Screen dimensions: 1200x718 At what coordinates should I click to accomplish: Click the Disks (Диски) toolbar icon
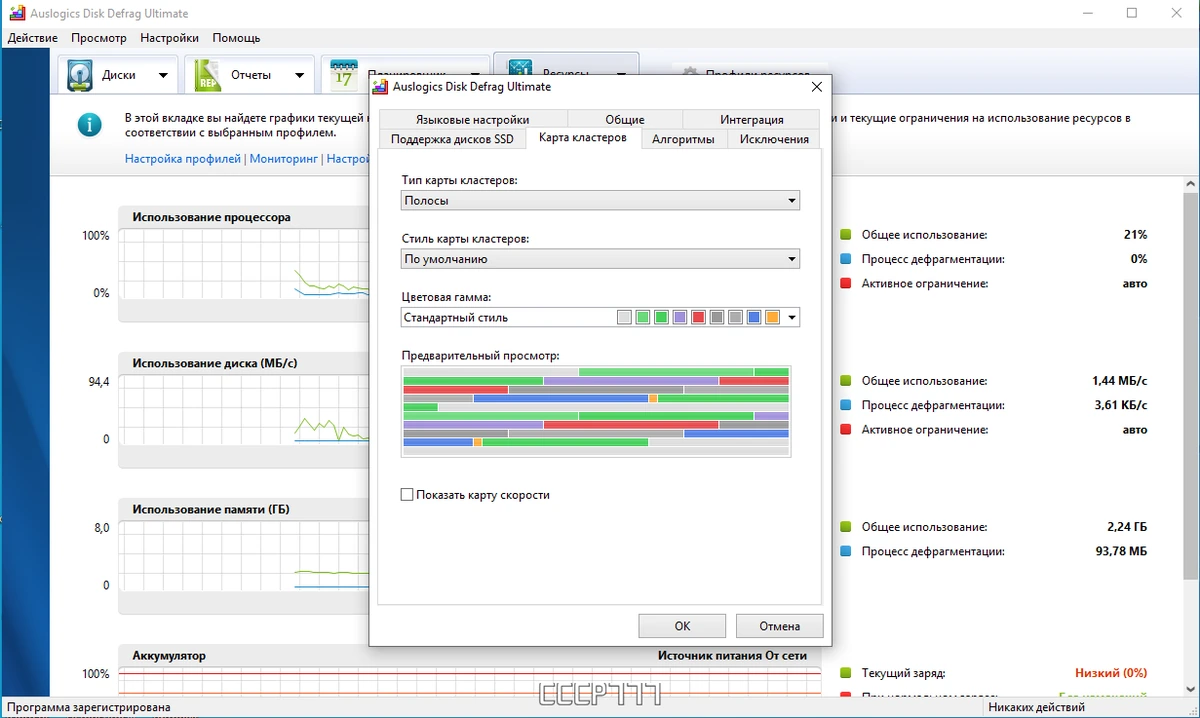click(80, 75)
